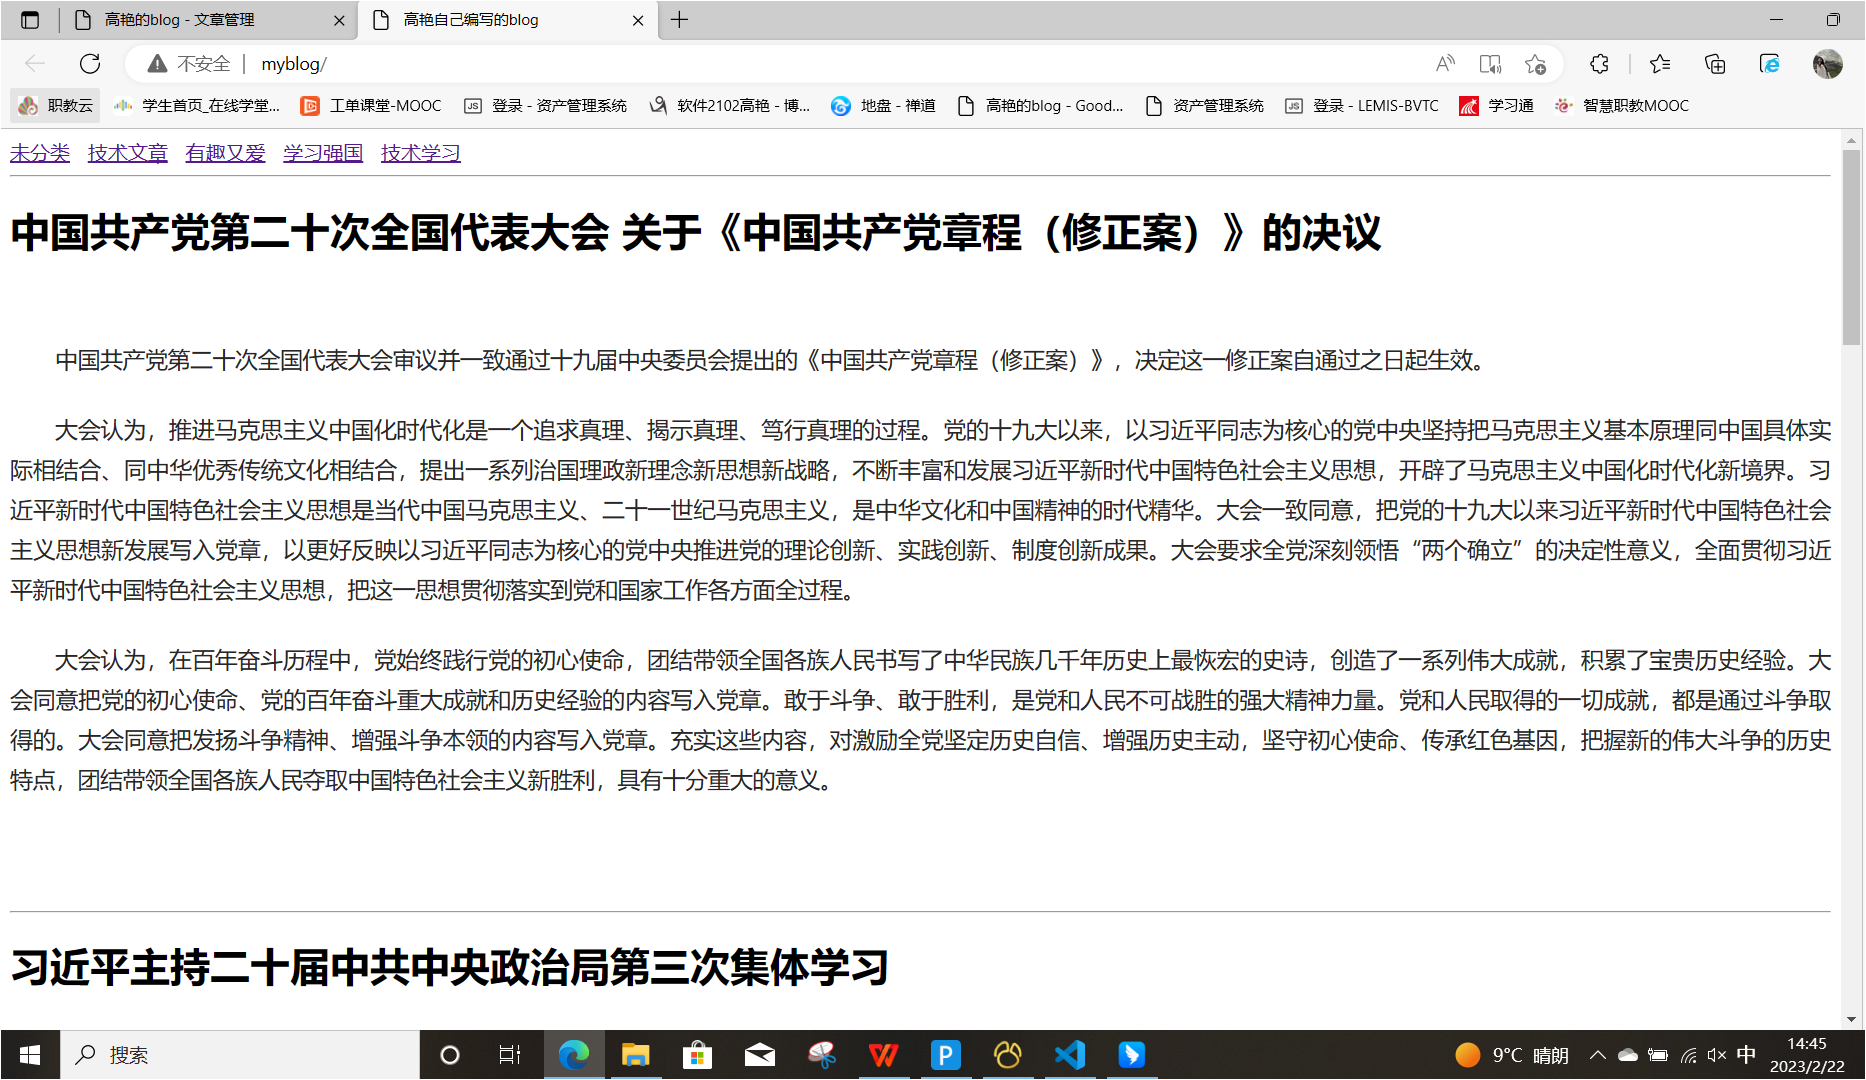Image resolution: width=1866 pixels, height=1080 pixels.
Task: Open Task View on taskbar
Action: (x=510, y=1055)
